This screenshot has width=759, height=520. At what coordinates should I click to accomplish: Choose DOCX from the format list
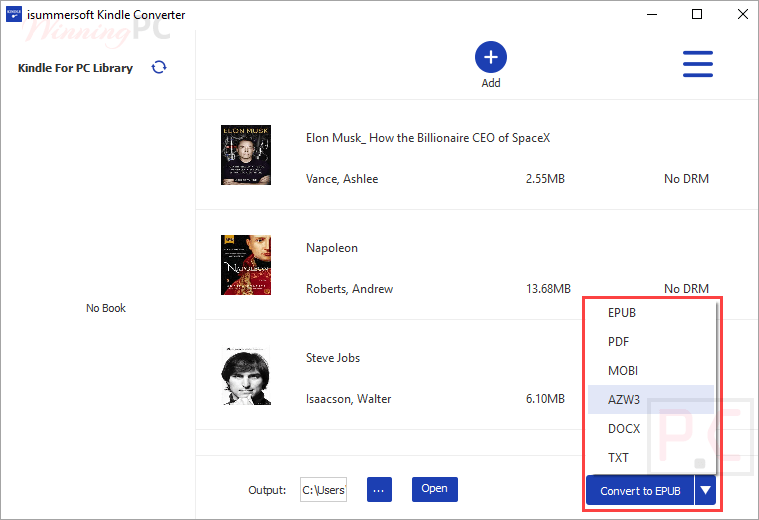pos(651,428)
